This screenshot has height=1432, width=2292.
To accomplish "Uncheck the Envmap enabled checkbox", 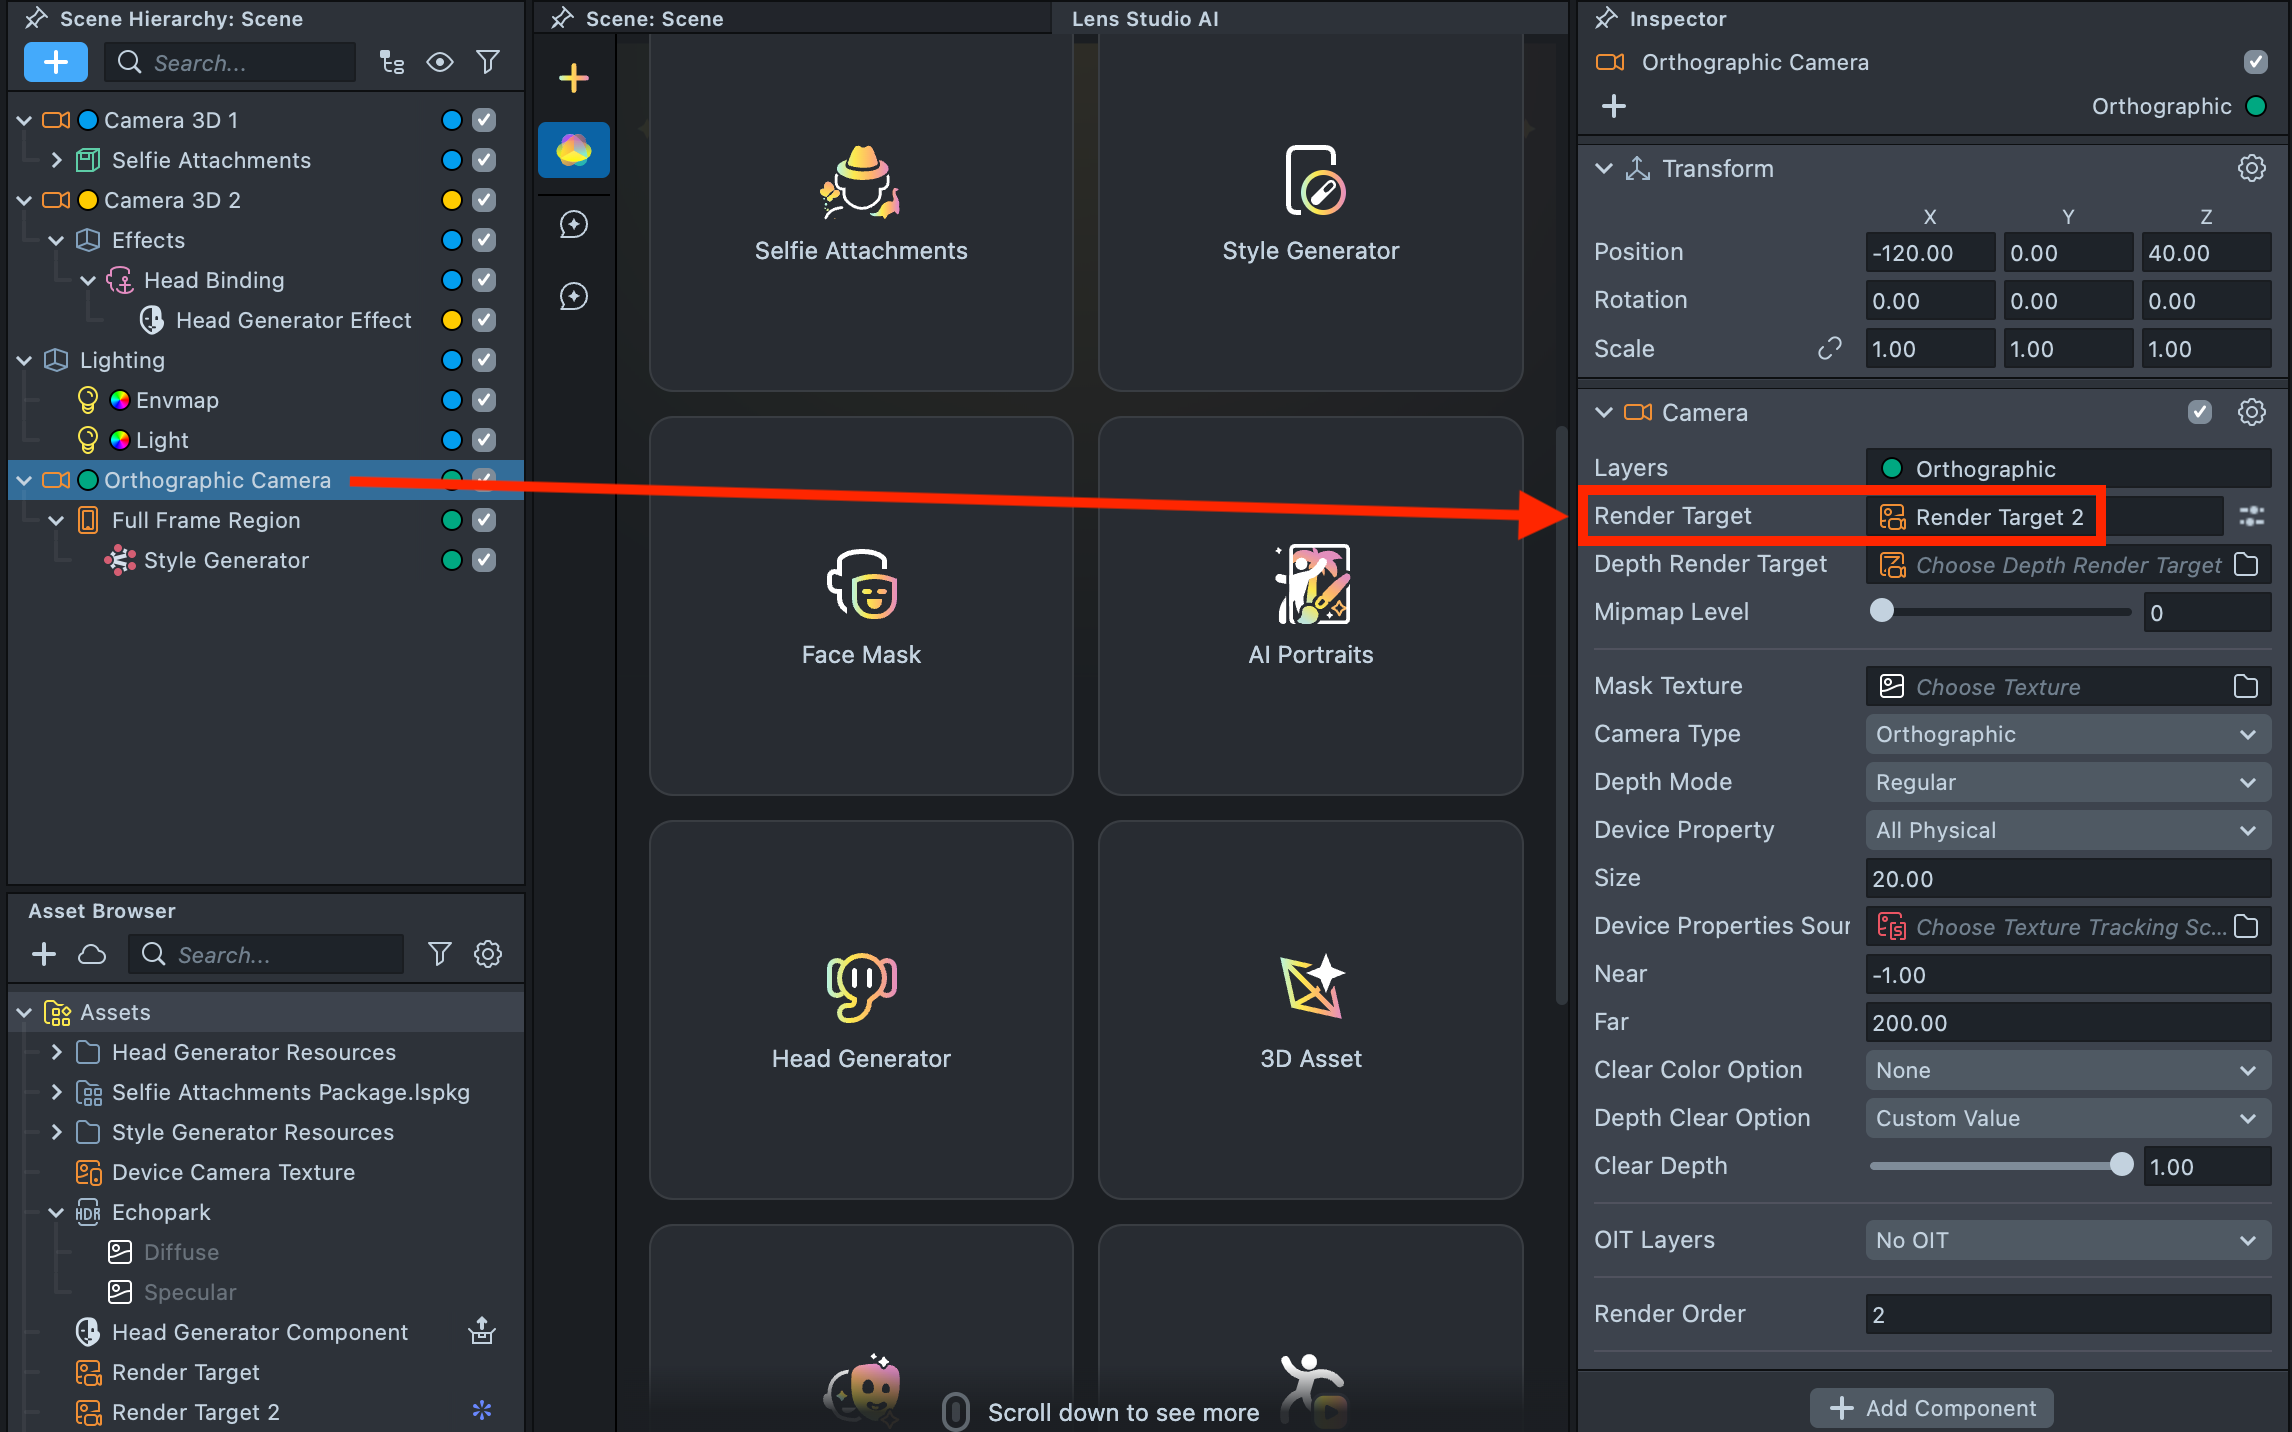I will point(484,400).
